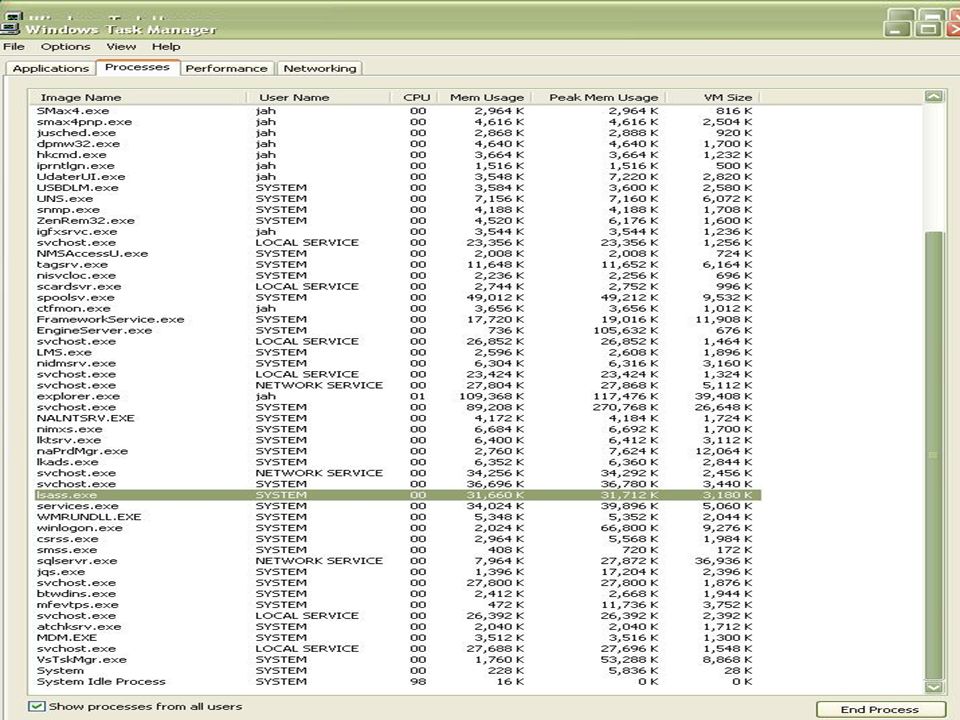Sort by Image Name column header
Viewport: 960px width, 720px height.
137,97
